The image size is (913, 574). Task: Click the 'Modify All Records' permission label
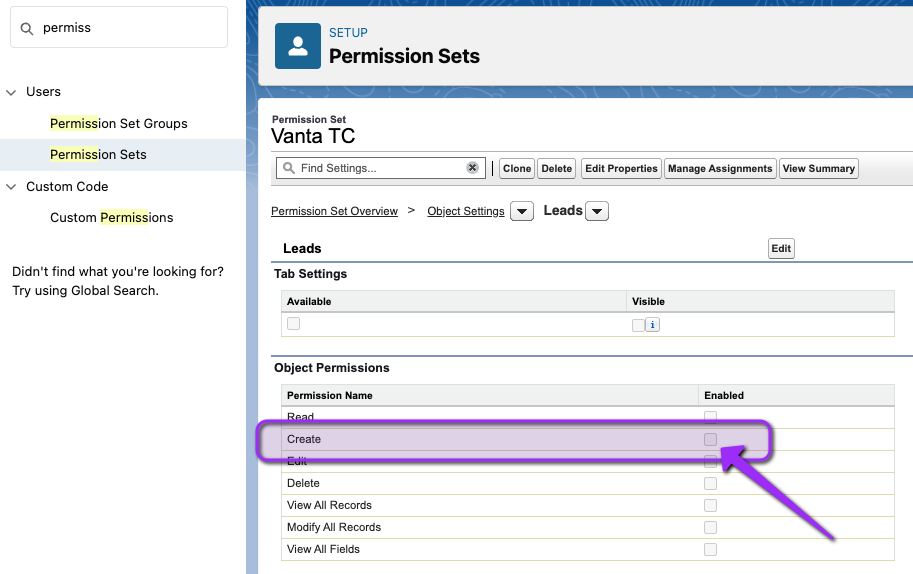click(x=334, y=527)
